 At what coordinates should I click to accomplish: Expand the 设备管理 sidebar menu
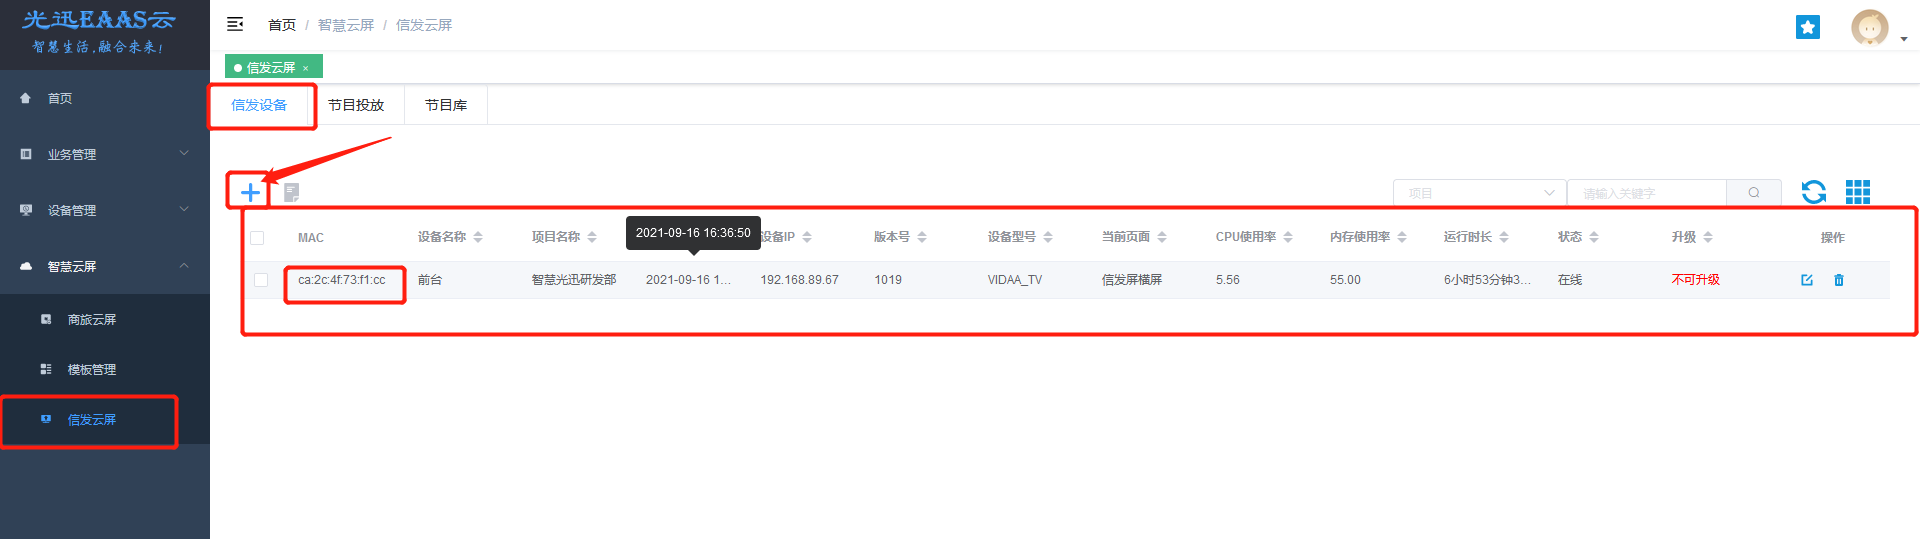[x=105, y=210]
